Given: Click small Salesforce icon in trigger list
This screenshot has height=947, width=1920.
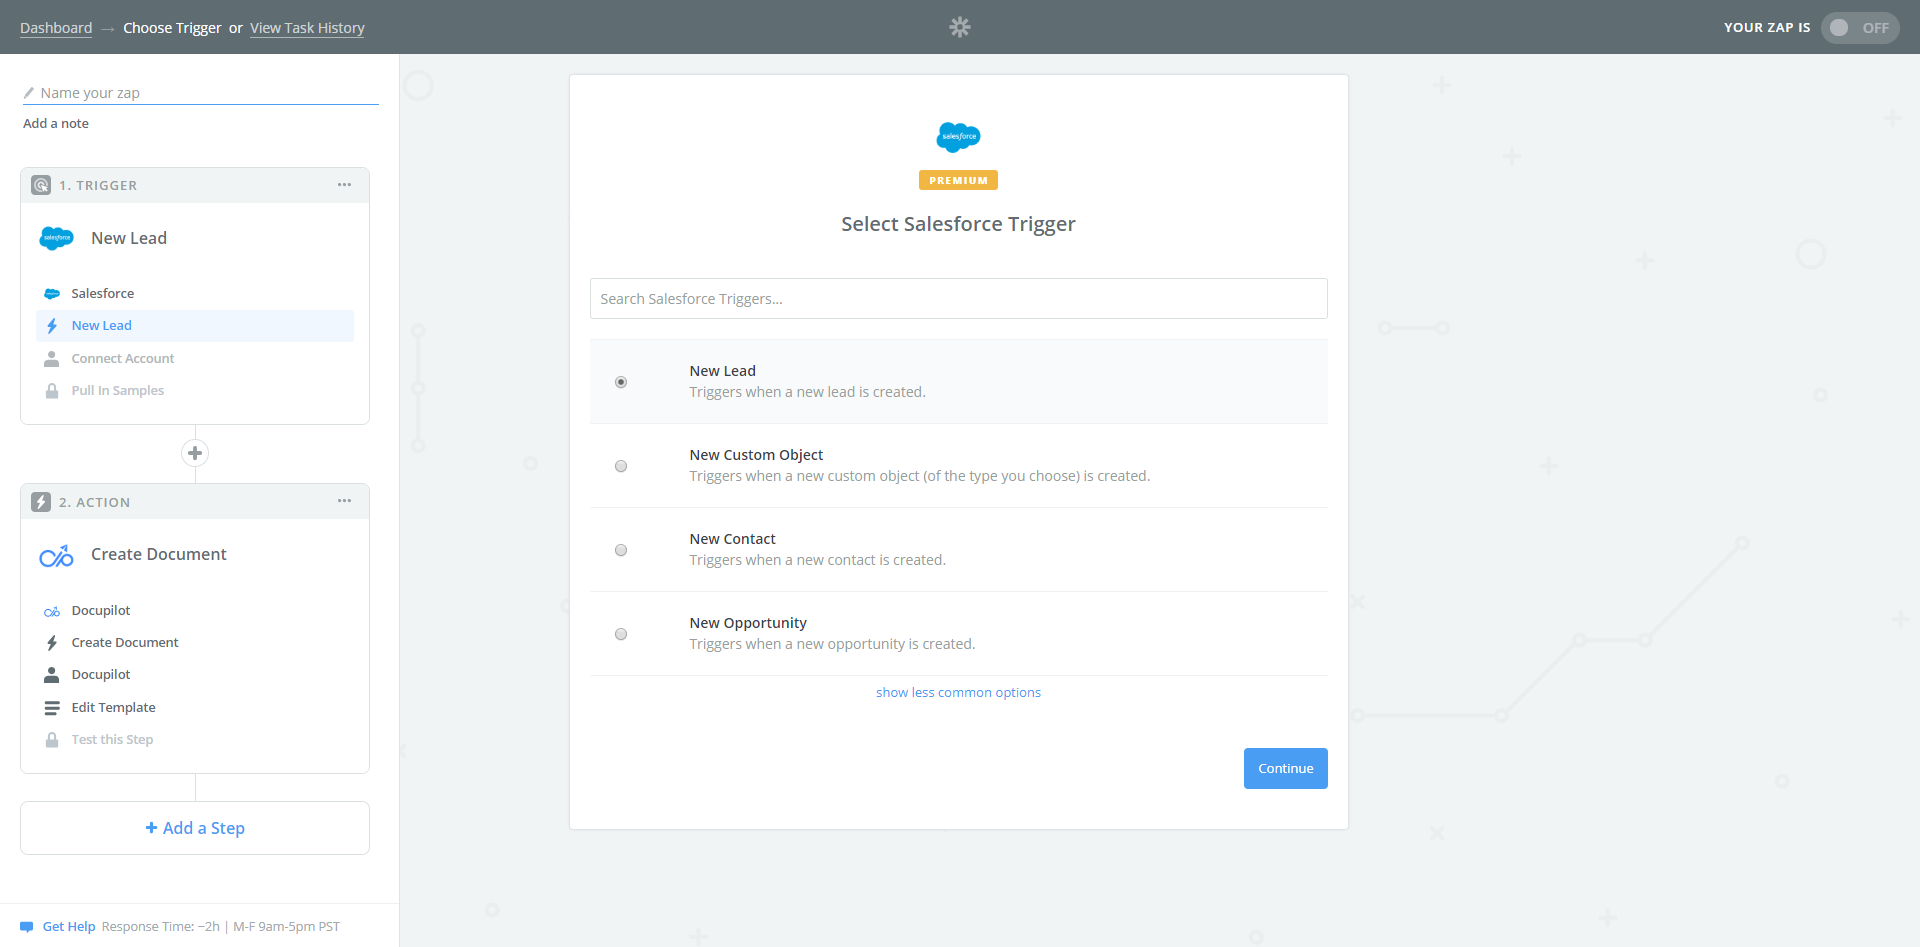Looking at the screenshot, I should [x=52, y=294].
